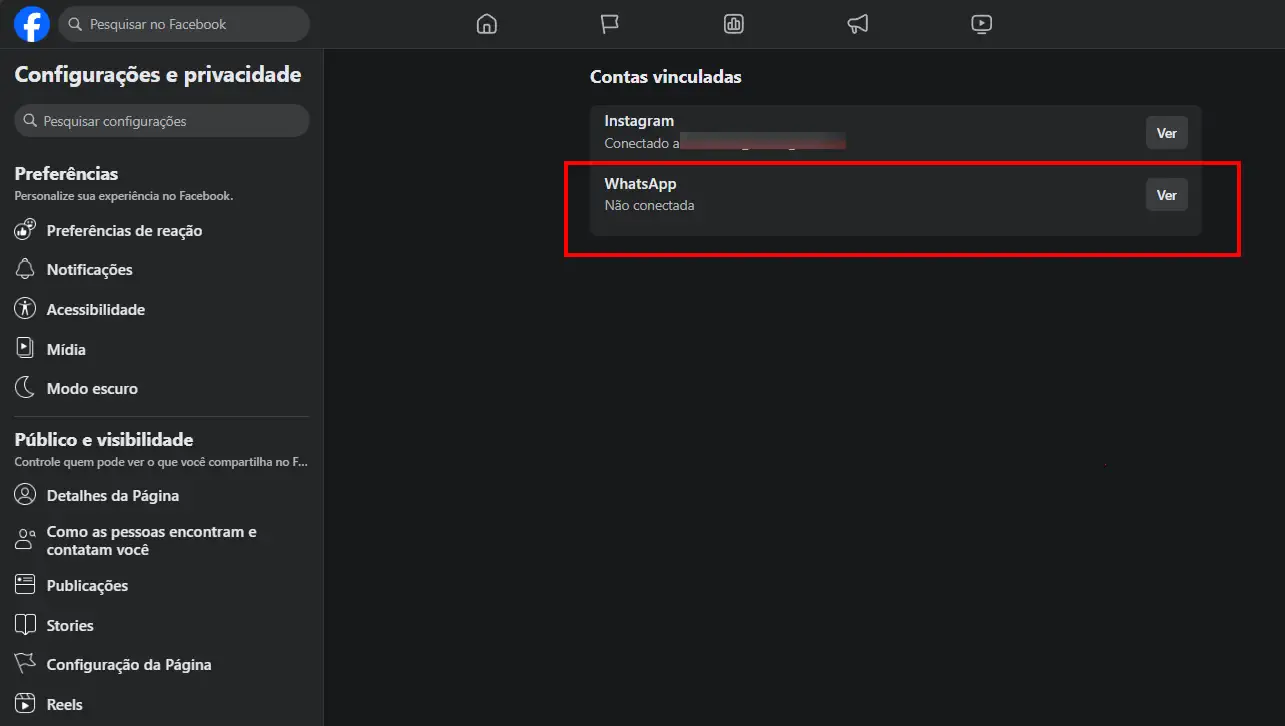Open the Video icon in top bar
This screenshot has width=1285, height=726.
click(x=982, y=24)
